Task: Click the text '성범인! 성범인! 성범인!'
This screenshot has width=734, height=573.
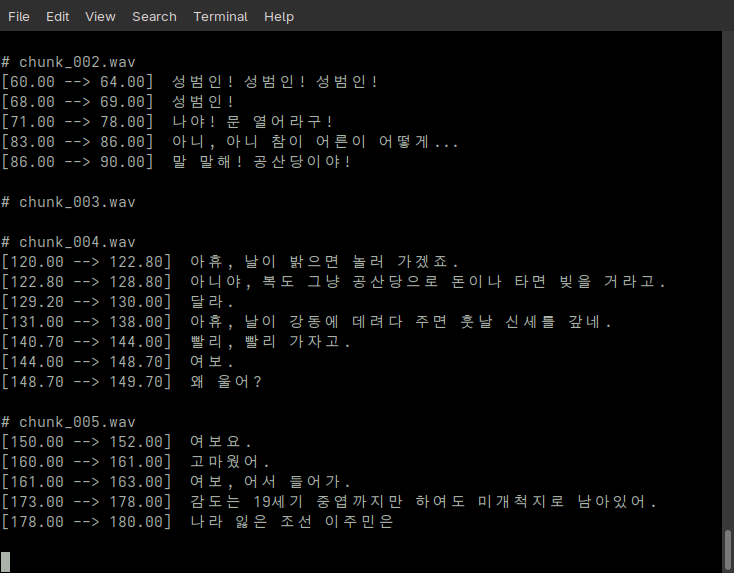Action: pos(275,82)
